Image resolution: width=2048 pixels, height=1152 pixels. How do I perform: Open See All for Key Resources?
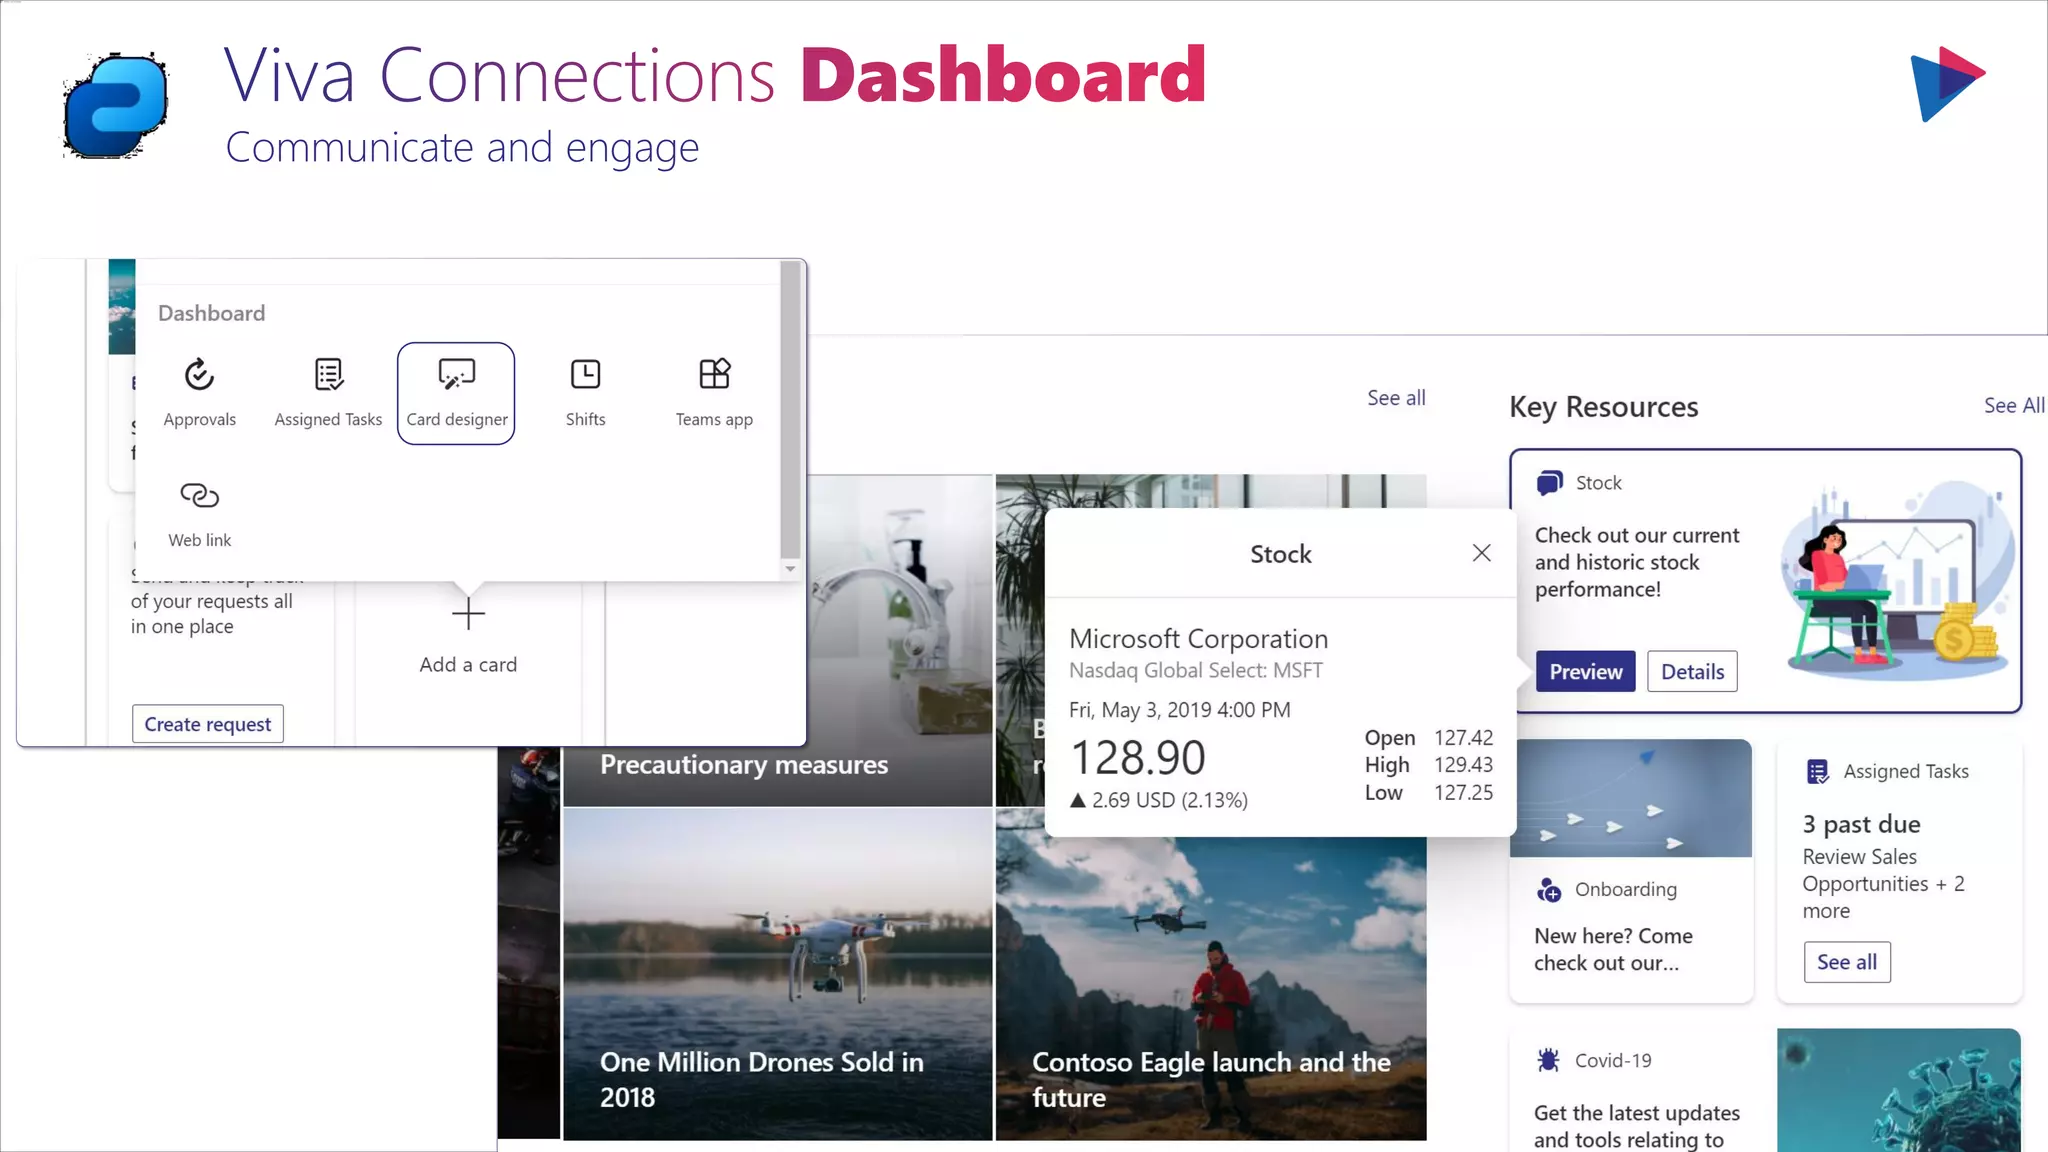point(2013,405)
